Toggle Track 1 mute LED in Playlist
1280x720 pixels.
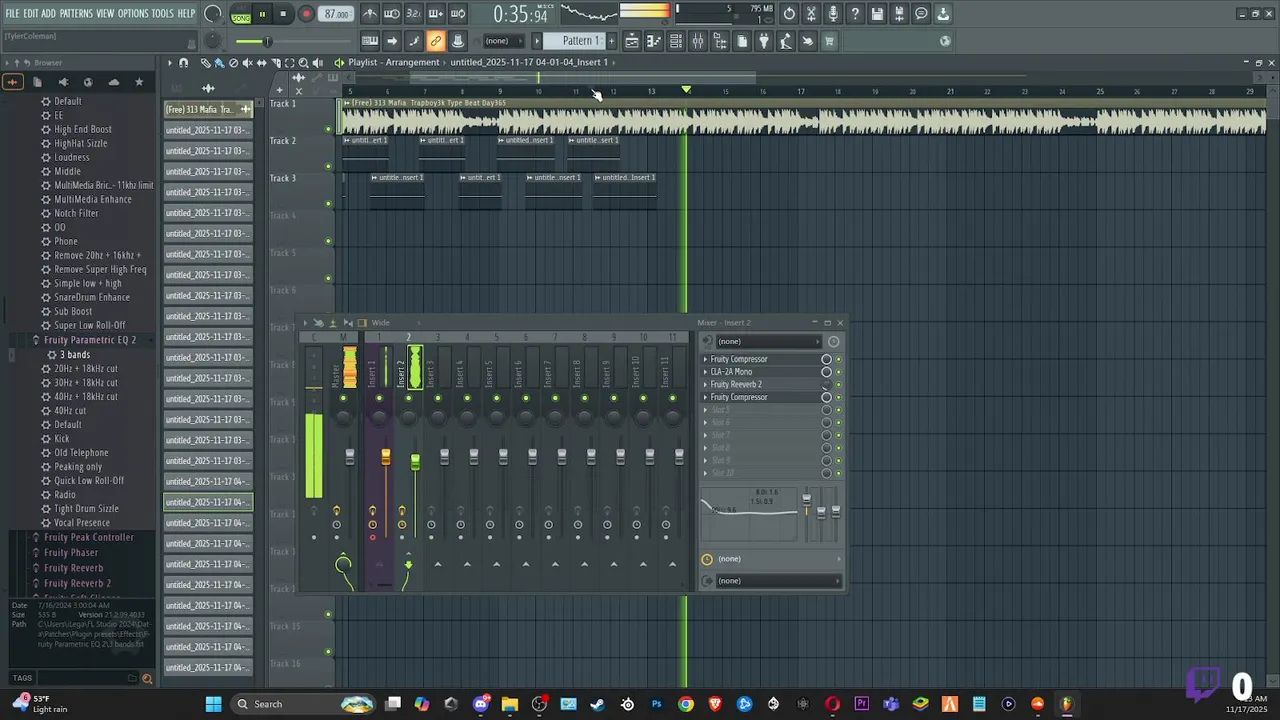pyautogui.click(x=329, y=129)
